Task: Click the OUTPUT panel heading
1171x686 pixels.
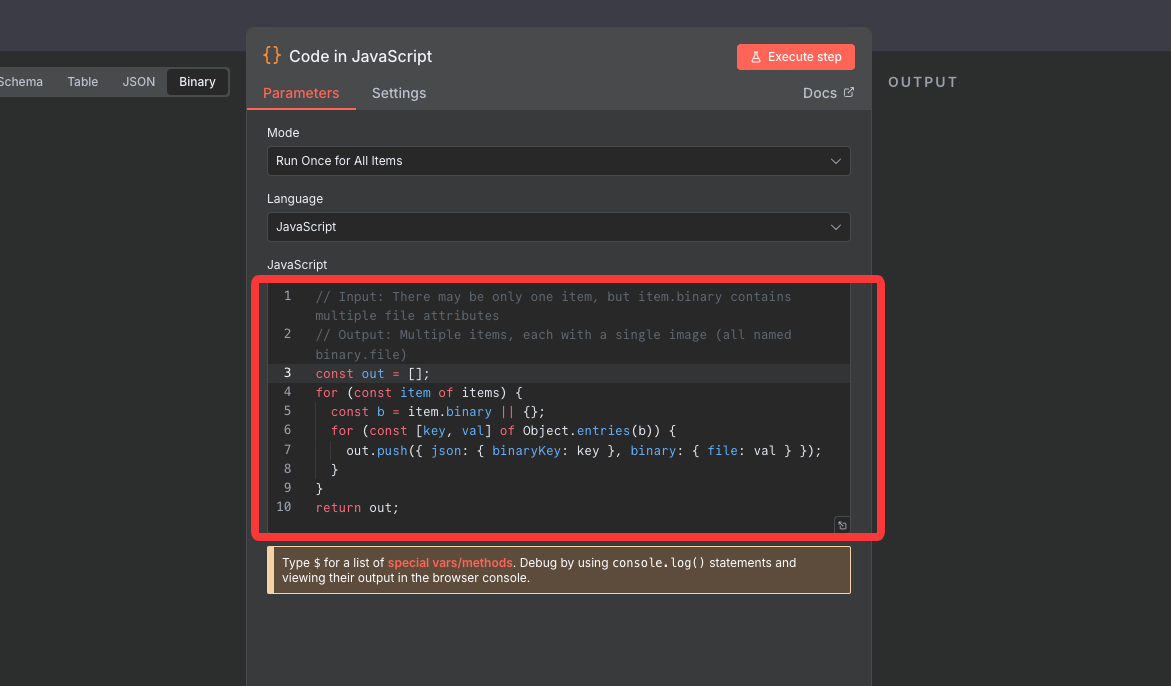Action: click(922, 82)
